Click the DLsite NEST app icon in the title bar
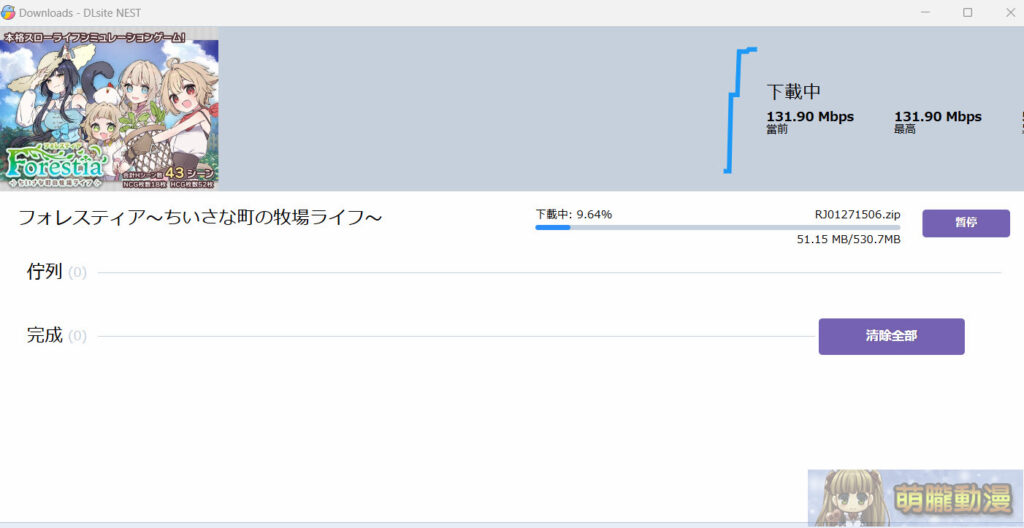1024x528 pixels. click(8, 12)
